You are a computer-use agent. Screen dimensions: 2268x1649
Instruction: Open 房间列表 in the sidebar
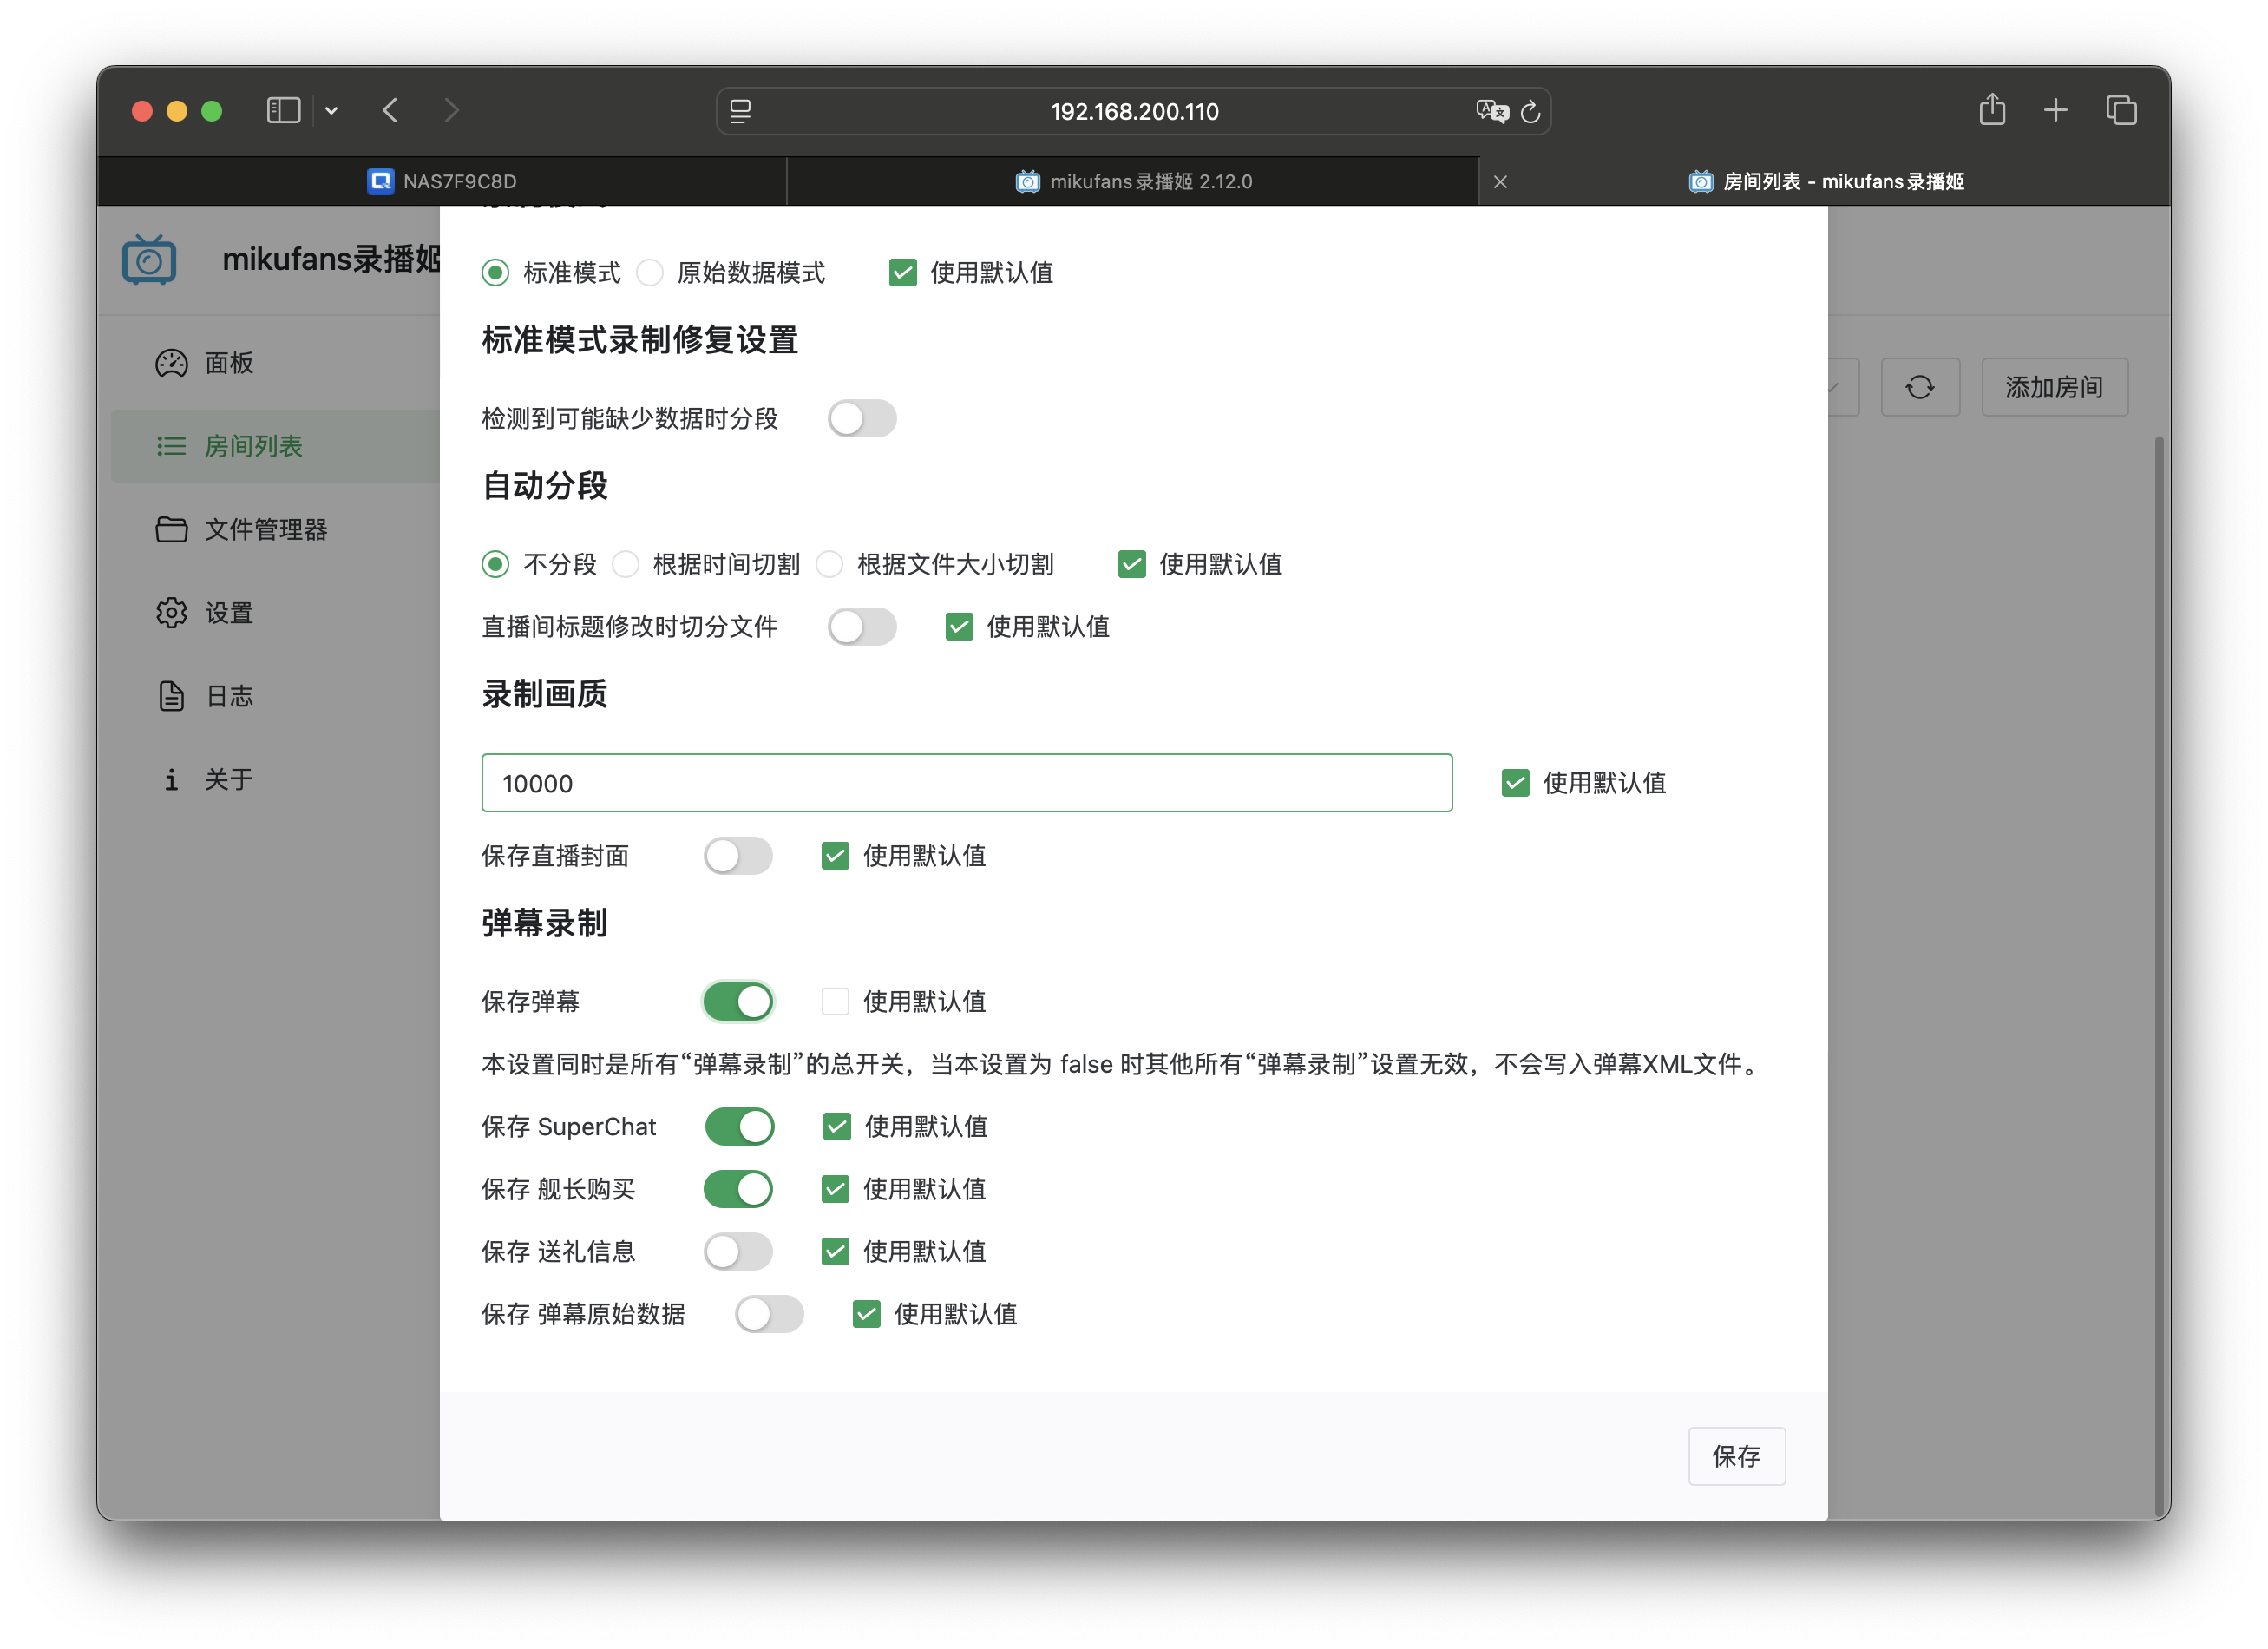coord(275,446)
